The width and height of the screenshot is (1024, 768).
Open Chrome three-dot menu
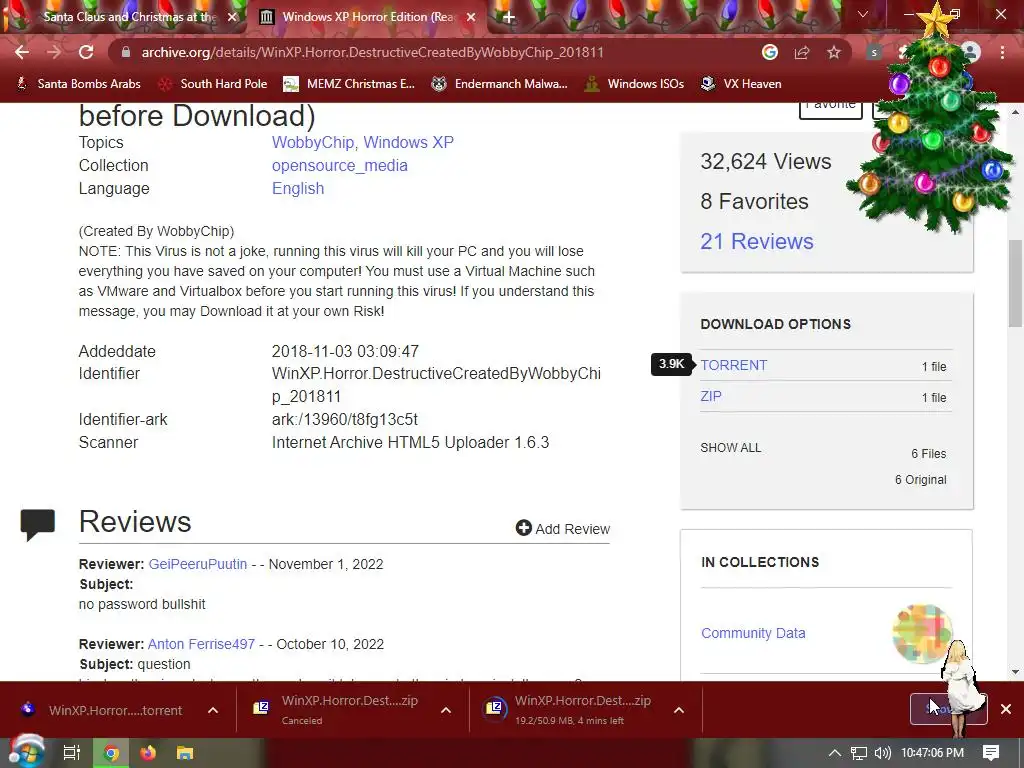1002,52
